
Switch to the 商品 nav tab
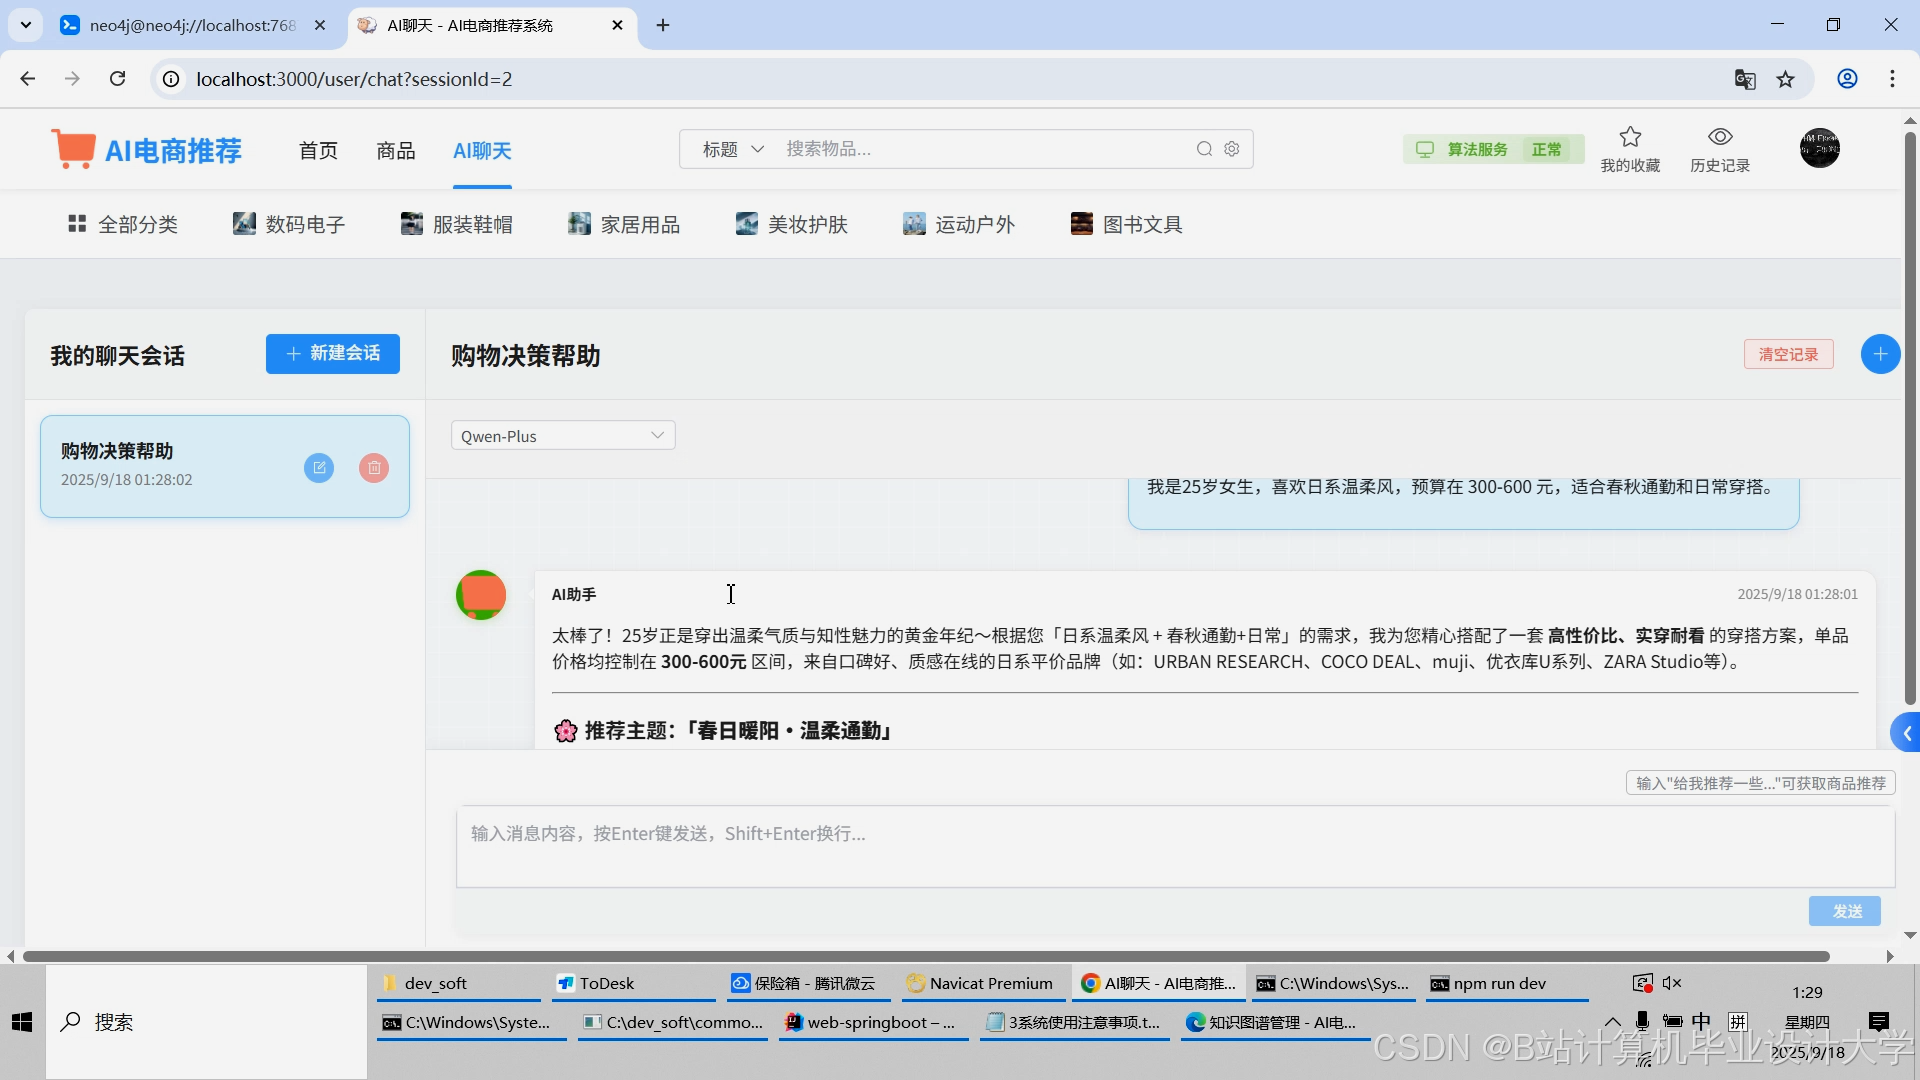(x=395, y=151)
